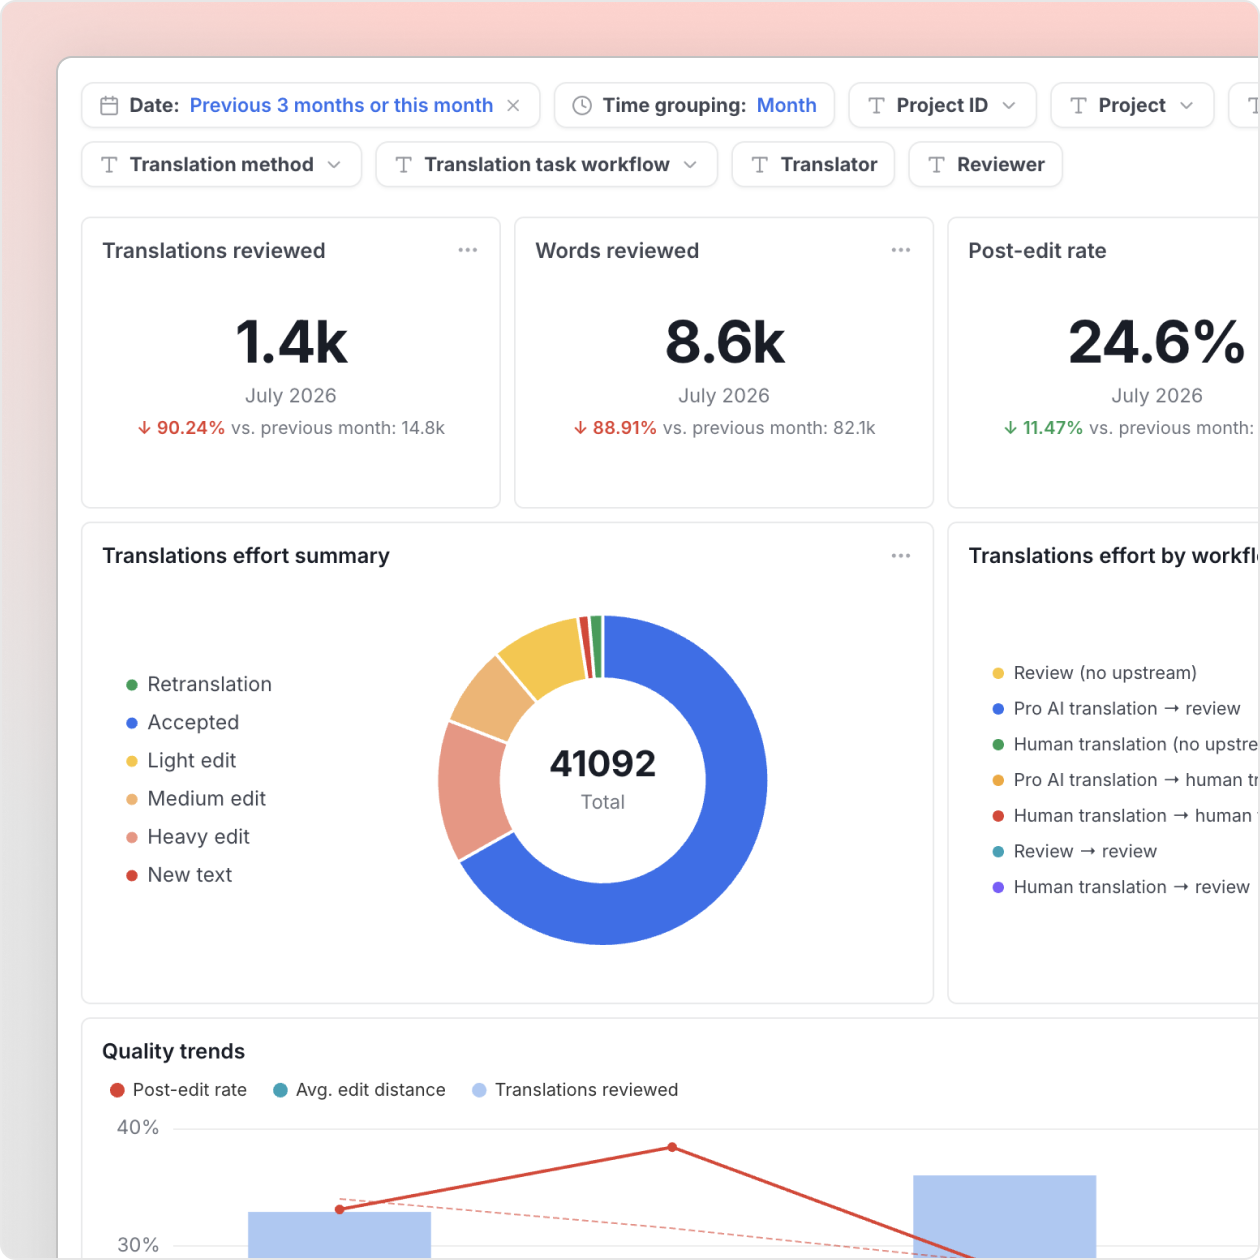Click the Translator filter button
Screen dimensions: 1260x1260
[x=813, y=164]
